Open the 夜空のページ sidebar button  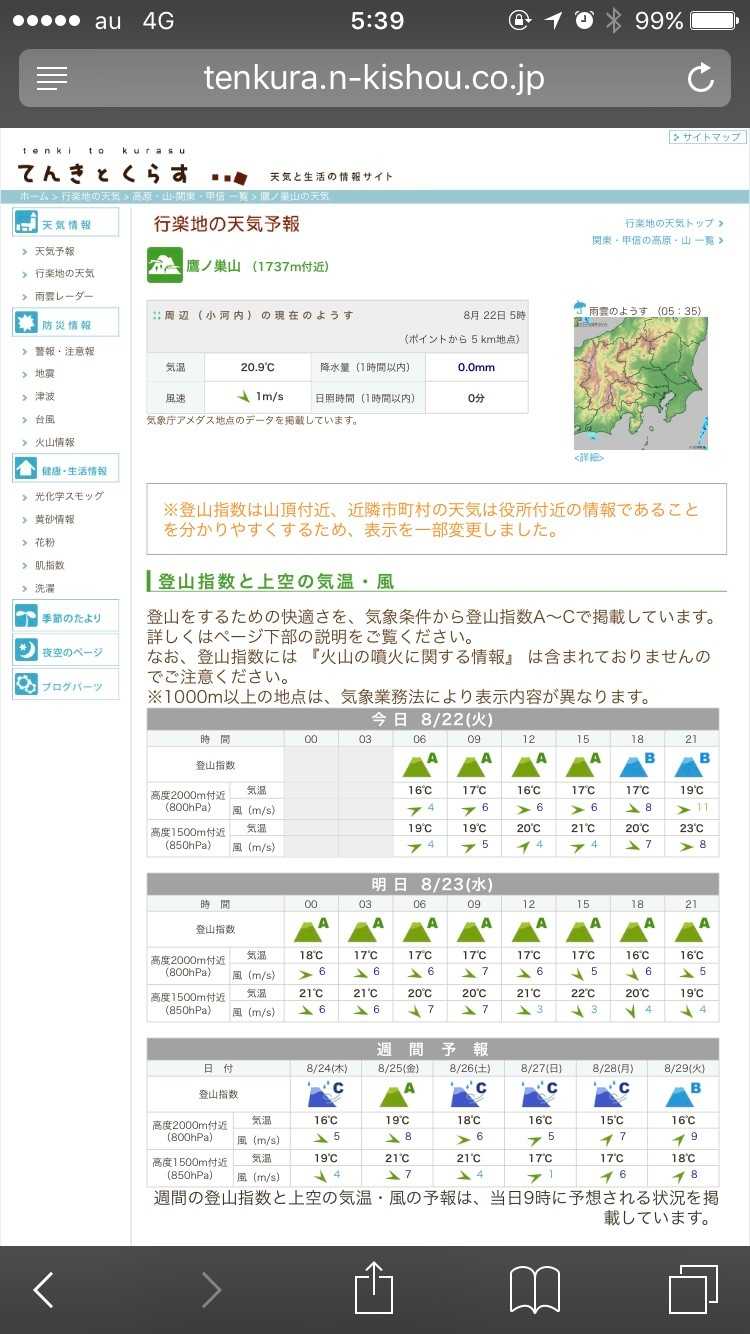click(x=66, y=651)
